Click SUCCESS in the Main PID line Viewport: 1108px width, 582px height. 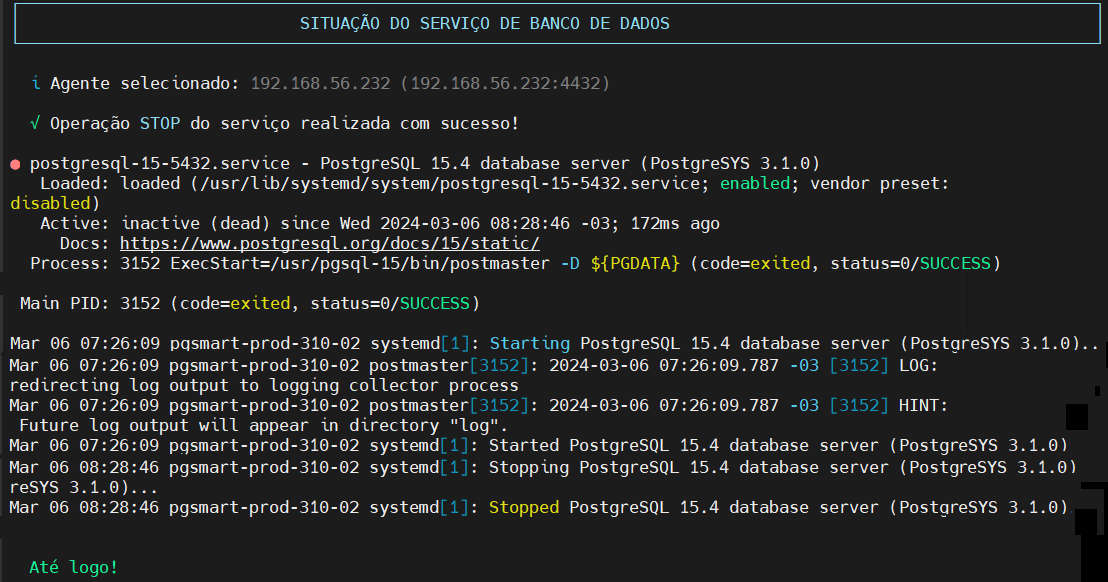435,304
